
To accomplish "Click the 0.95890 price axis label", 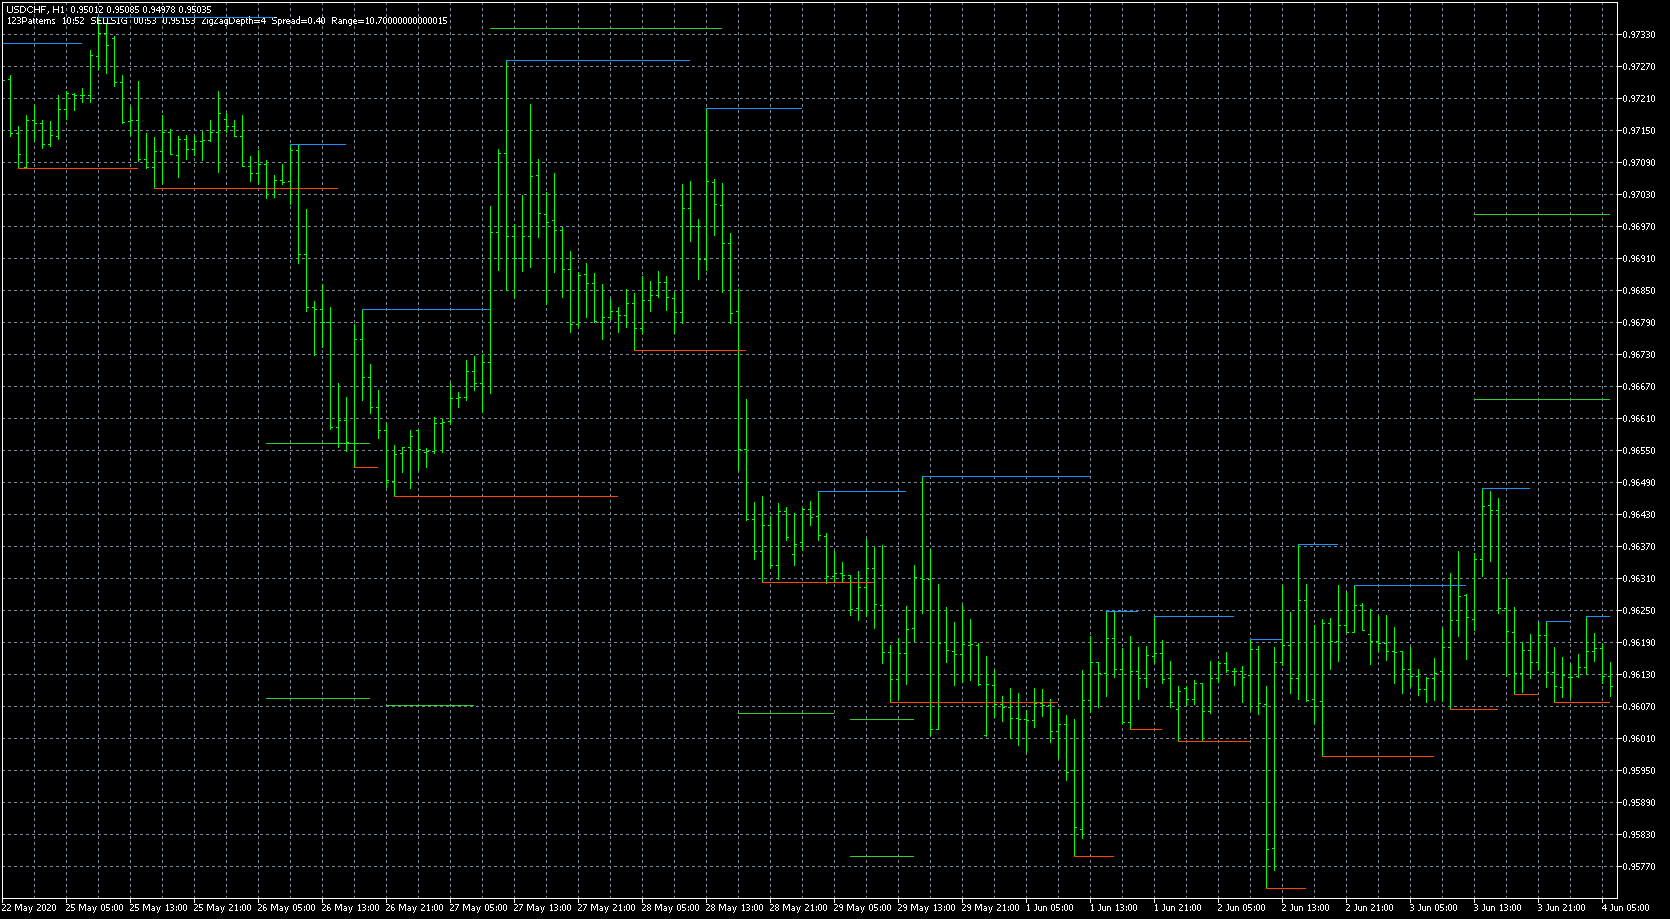I will click(x=1641, y=803).
